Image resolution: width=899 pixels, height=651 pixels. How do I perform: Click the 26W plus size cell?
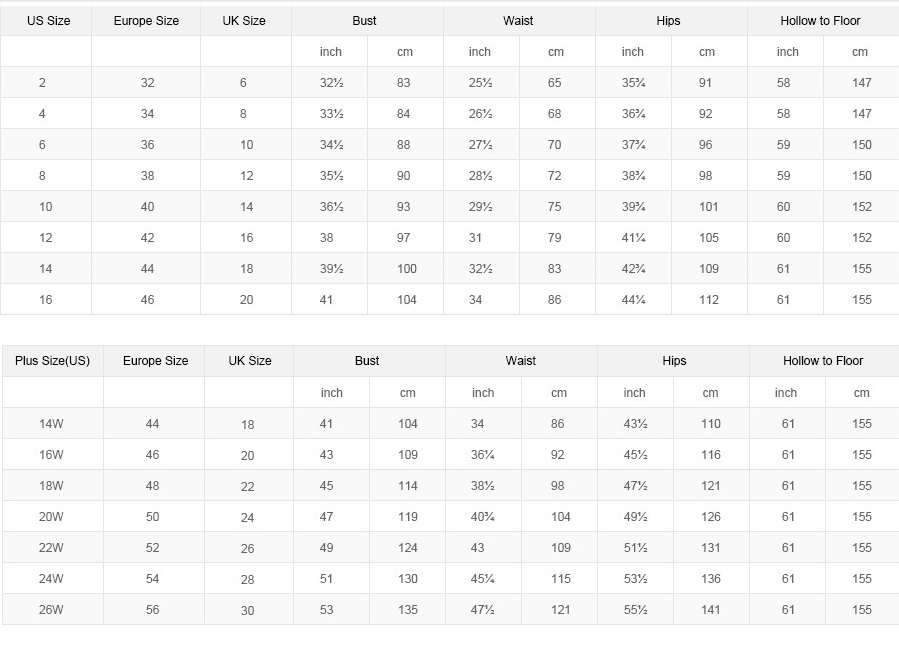(x=51, y=610)
